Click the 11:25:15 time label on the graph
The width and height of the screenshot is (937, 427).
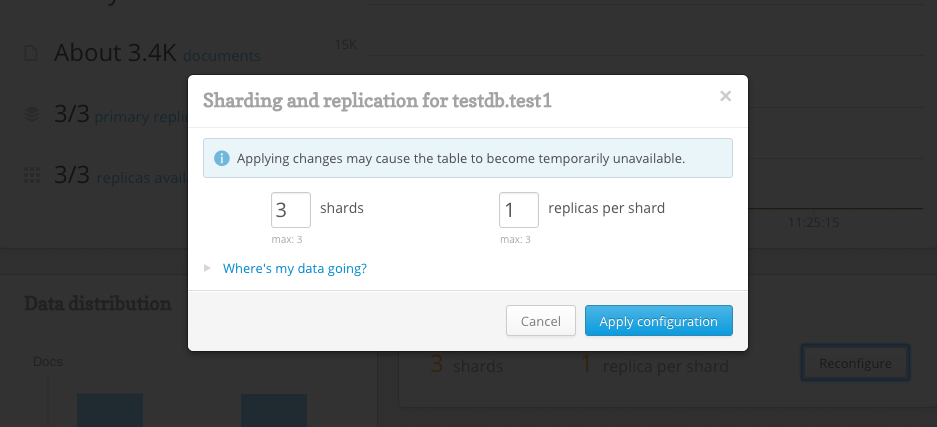coord(813,223)
